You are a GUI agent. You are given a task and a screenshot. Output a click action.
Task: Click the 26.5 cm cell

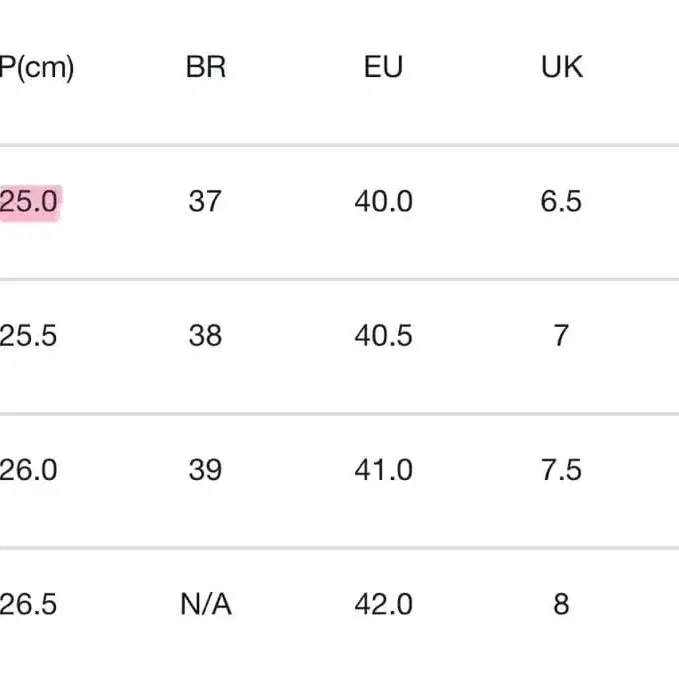29,604
